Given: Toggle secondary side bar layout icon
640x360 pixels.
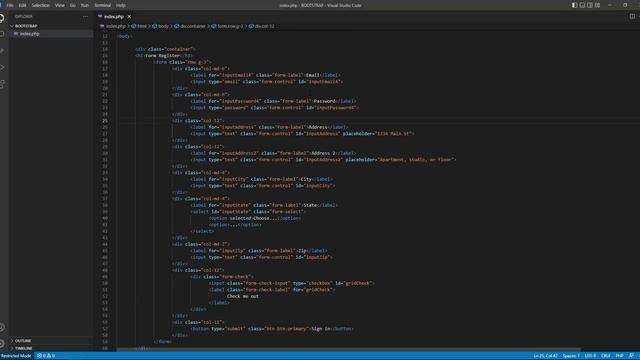Looking at the screenshot, I should [590, 5].
